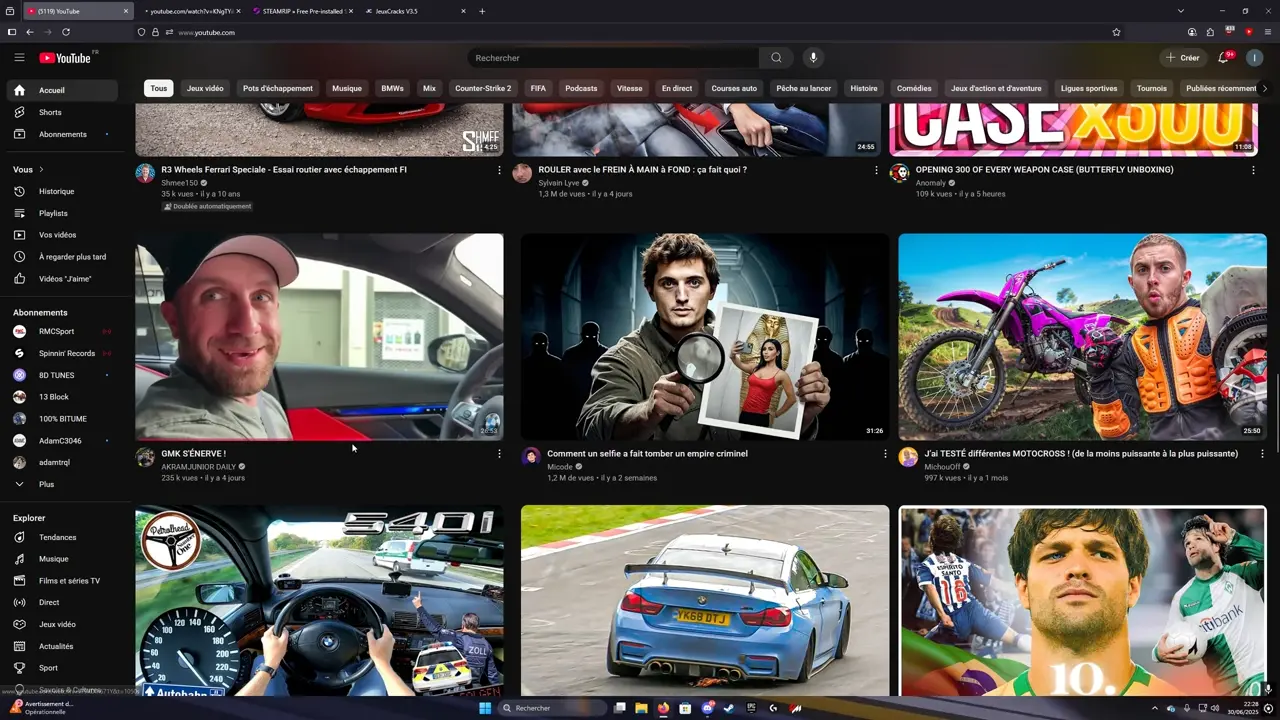Start voice search with the microphone

click(813, 58)
